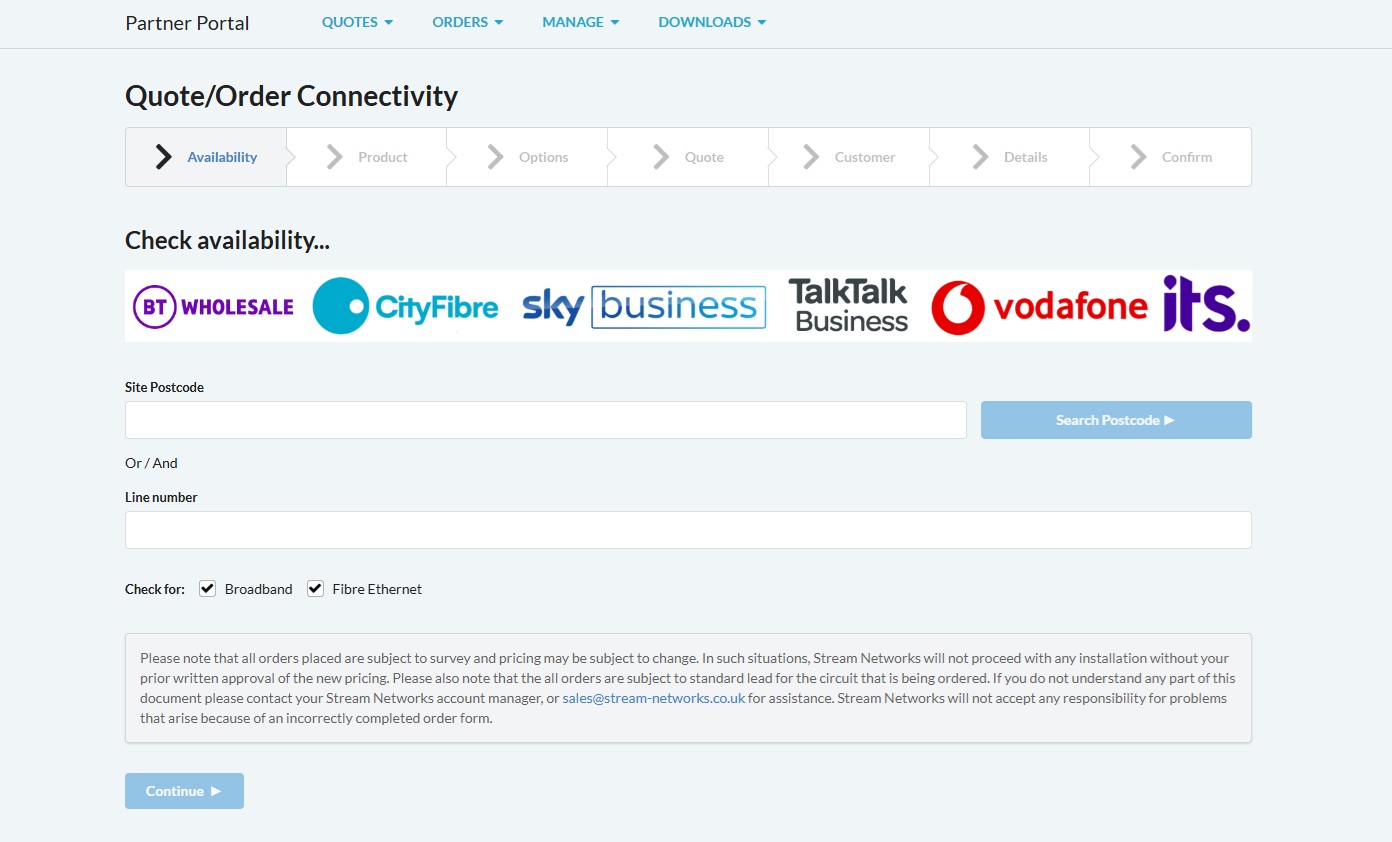The height and width of the screenshot is (842, 1392).
Task: Click the CityFibre logo
Action: [405, 306]
